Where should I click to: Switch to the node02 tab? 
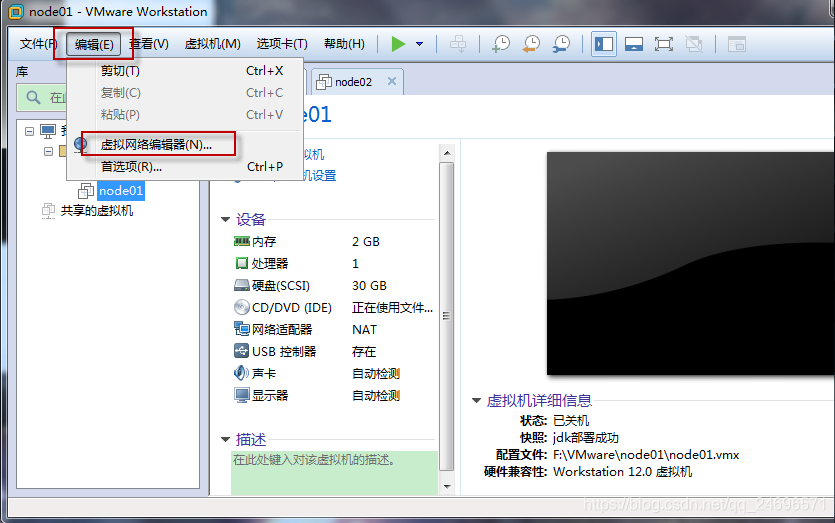coord(357,81)
